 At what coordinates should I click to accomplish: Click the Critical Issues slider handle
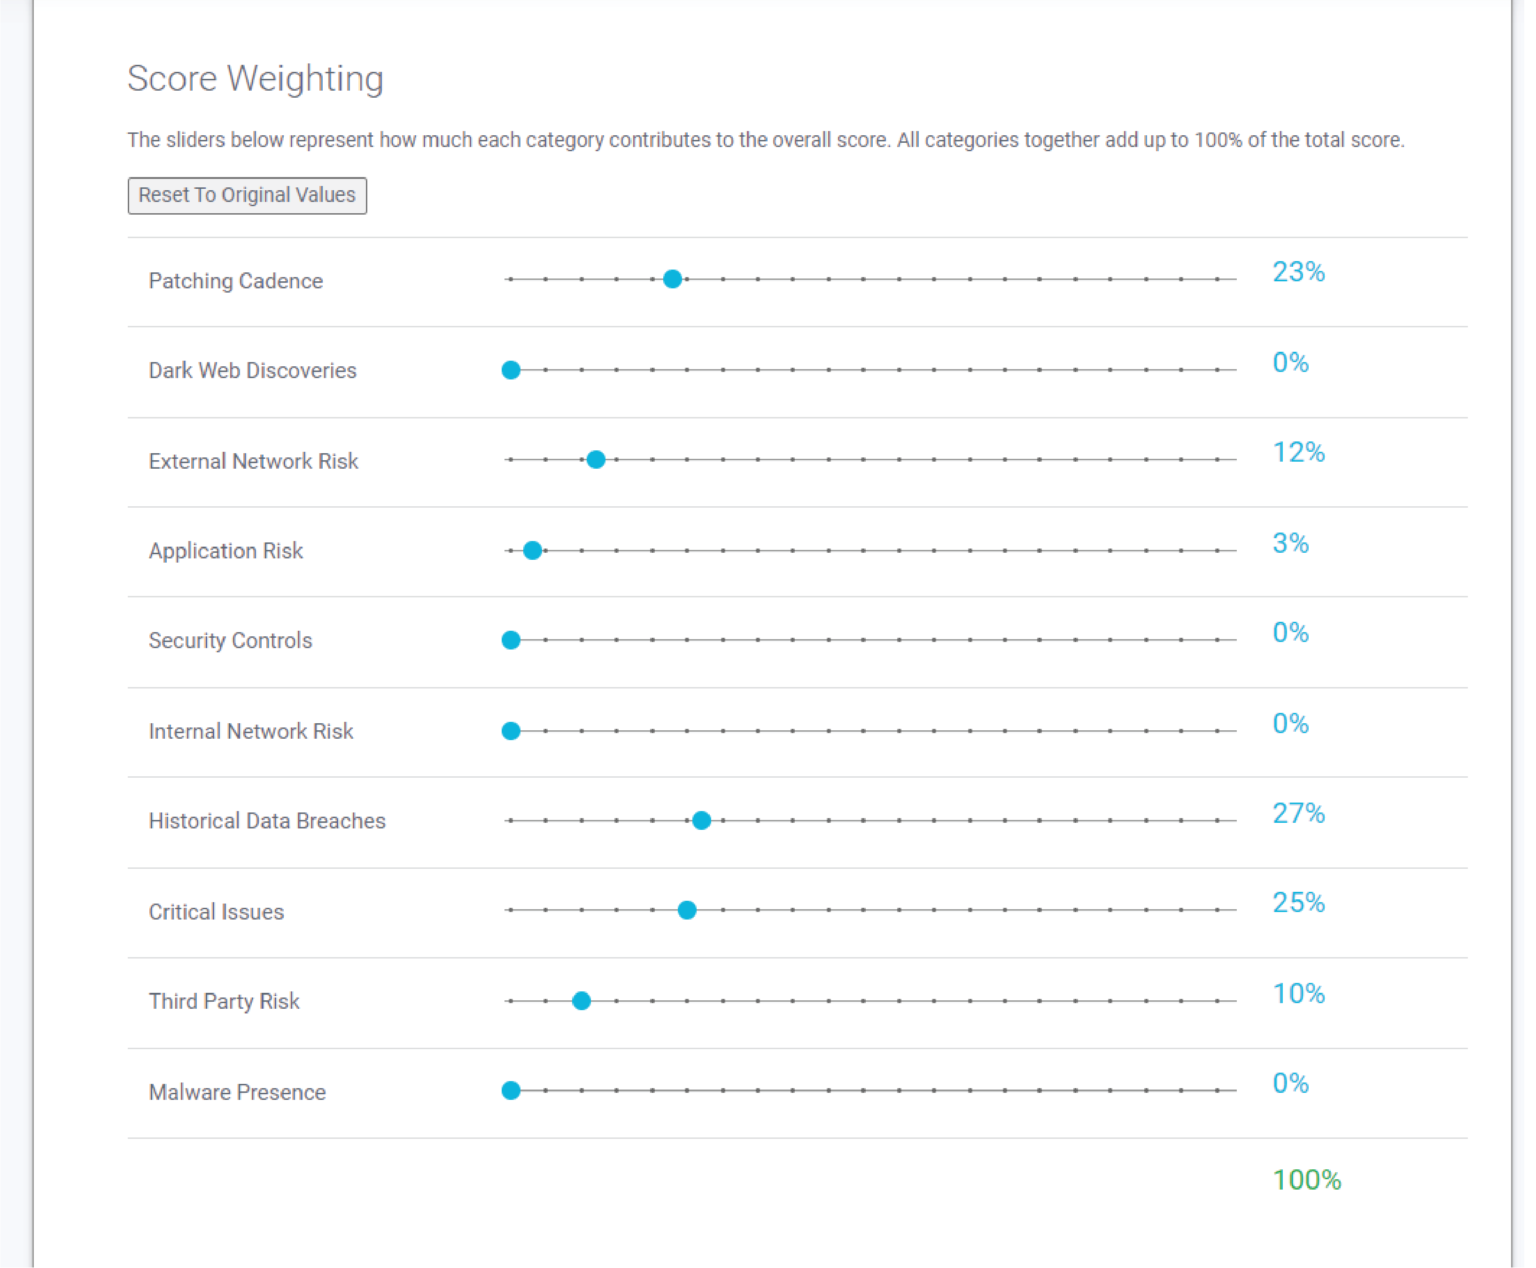click(686, 910)
